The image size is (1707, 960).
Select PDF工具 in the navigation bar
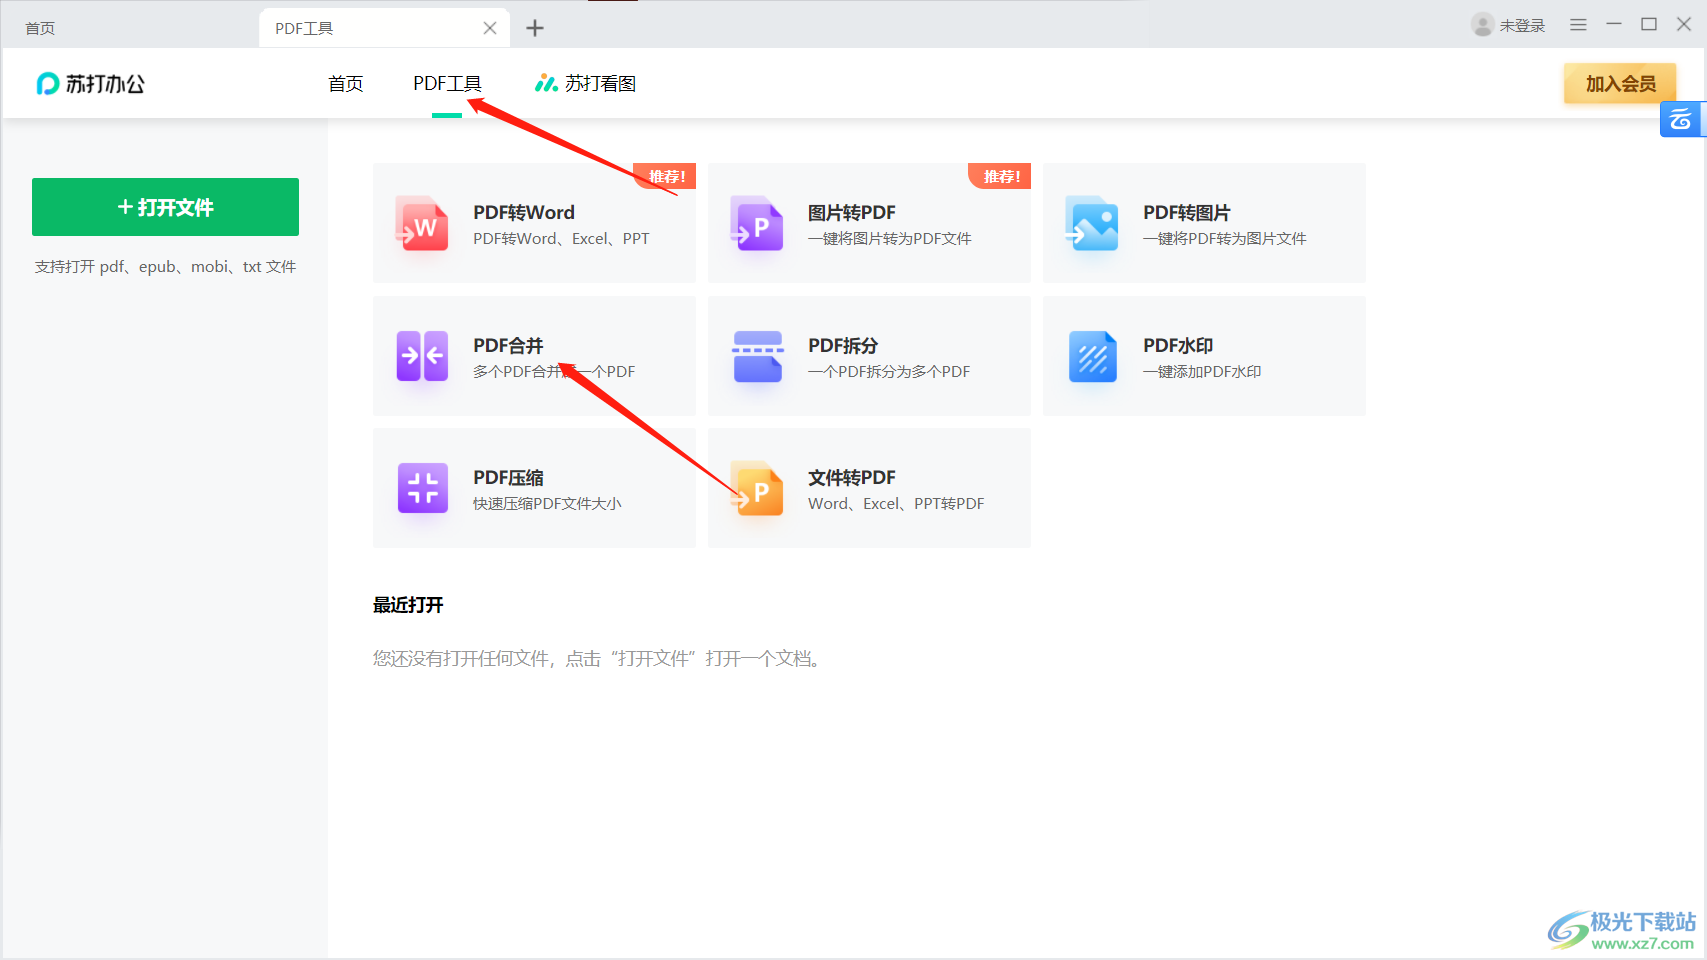[x=447, y=84]
